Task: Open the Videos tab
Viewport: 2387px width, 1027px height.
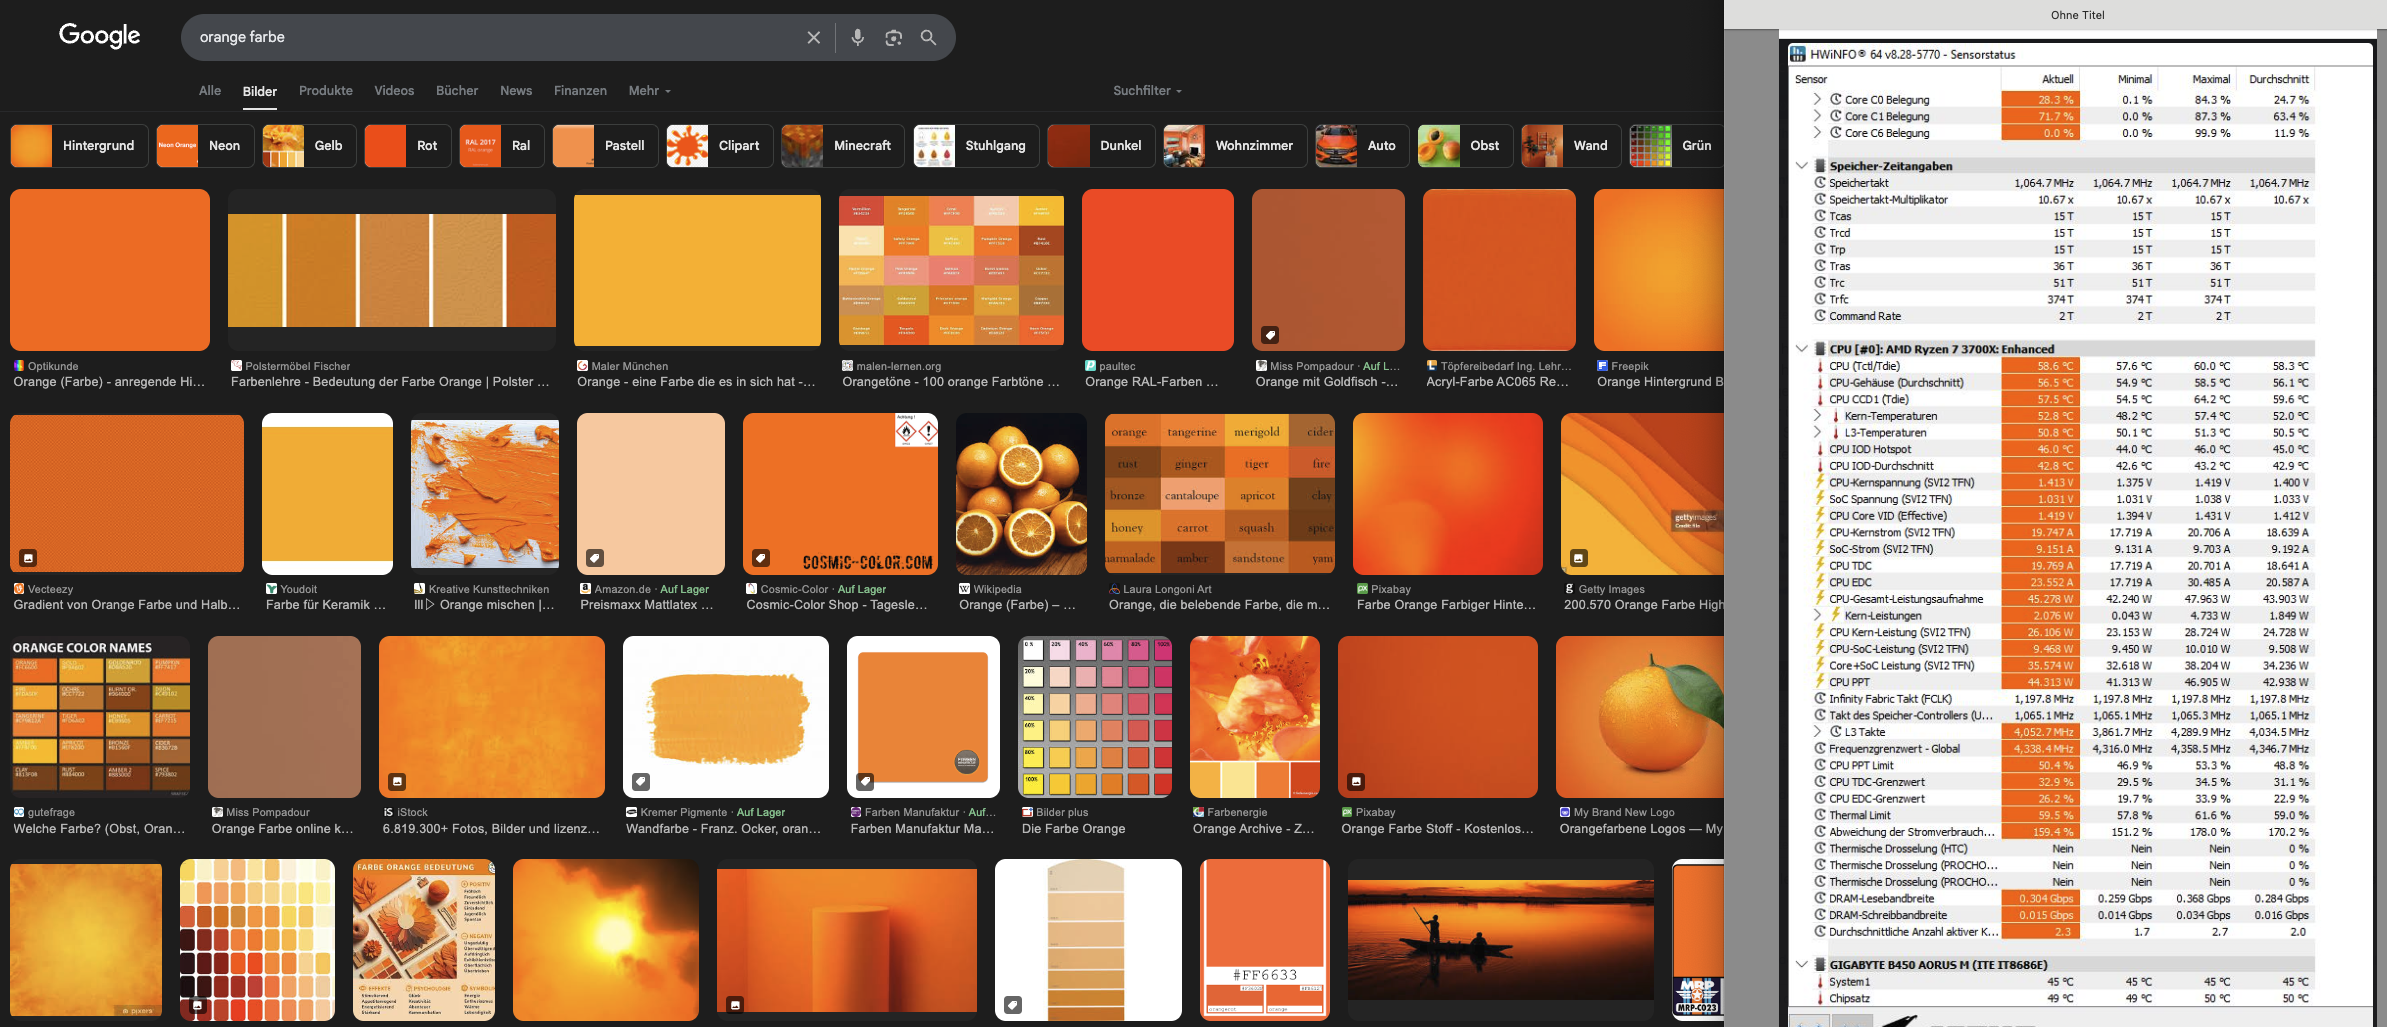Action: pyautogui.click(x=394, y=91)
